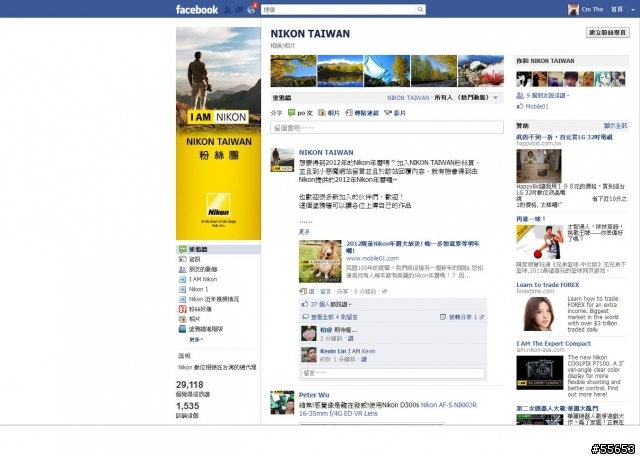Viewport: 640px width, 457px height.
Task: Open the messages icon in top bar
Action: (x=239, y=10)
